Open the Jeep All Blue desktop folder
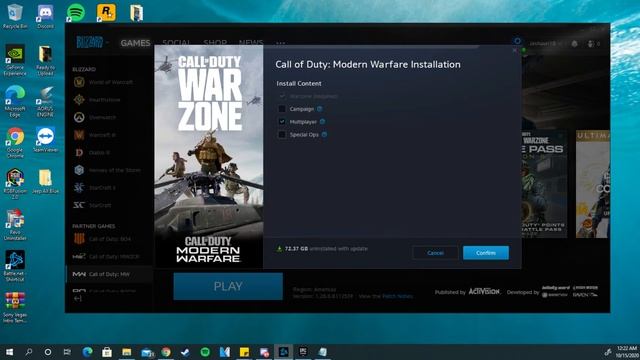The image size is (640, 360). 45,181
